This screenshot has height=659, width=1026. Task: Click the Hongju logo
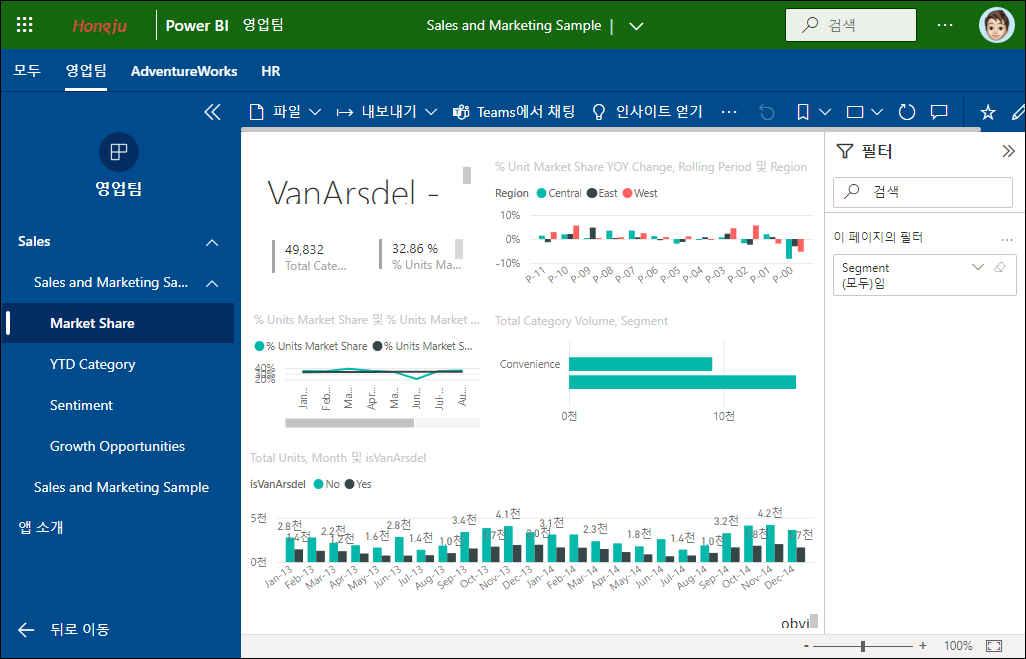tap(99, 26)
